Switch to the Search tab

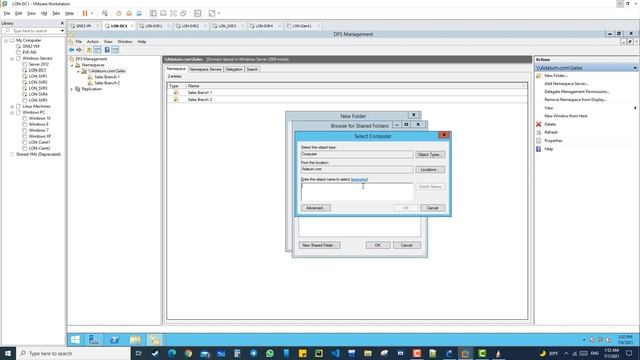click(x=252, y=69)
